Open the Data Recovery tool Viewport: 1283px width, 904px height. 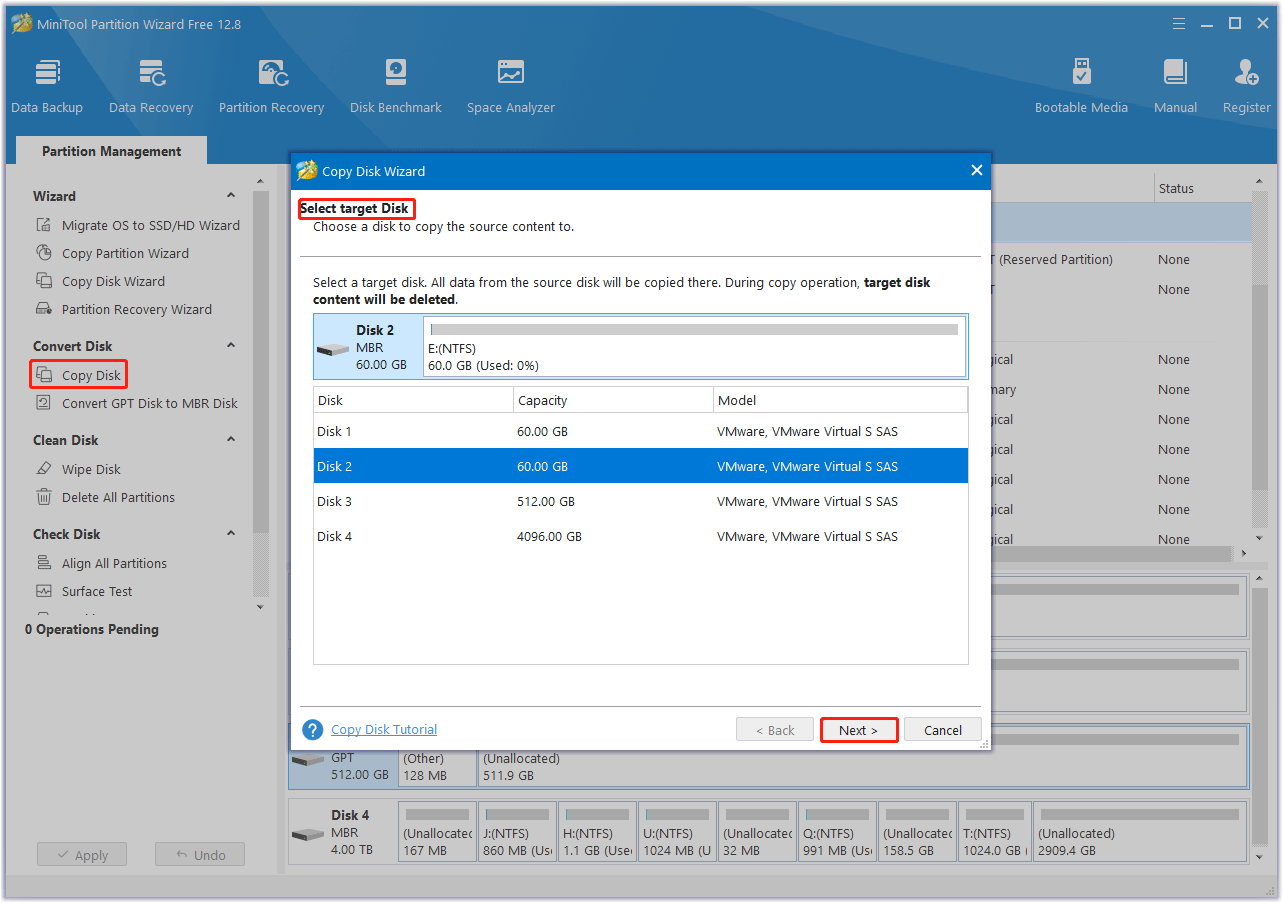[x=151, y=86]
